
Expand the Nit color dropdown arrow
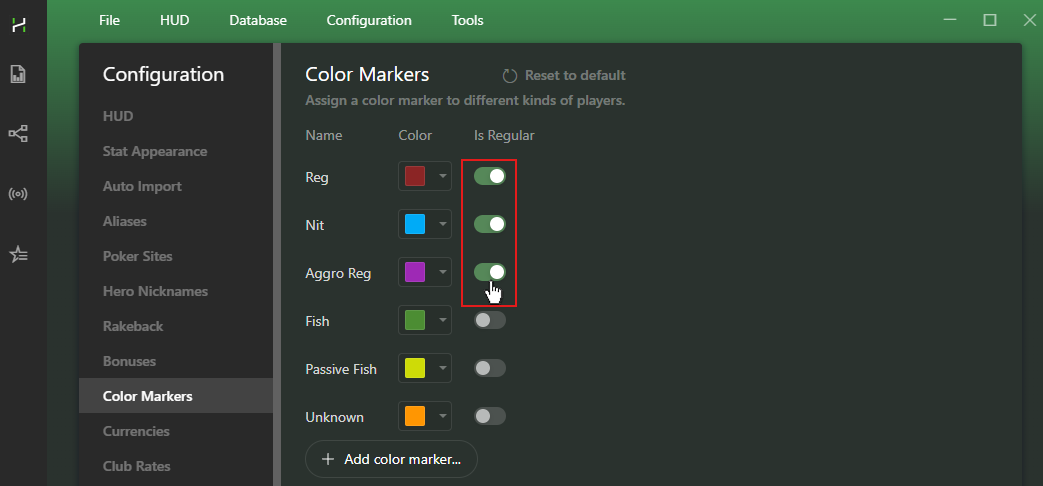tap(442, 225)
